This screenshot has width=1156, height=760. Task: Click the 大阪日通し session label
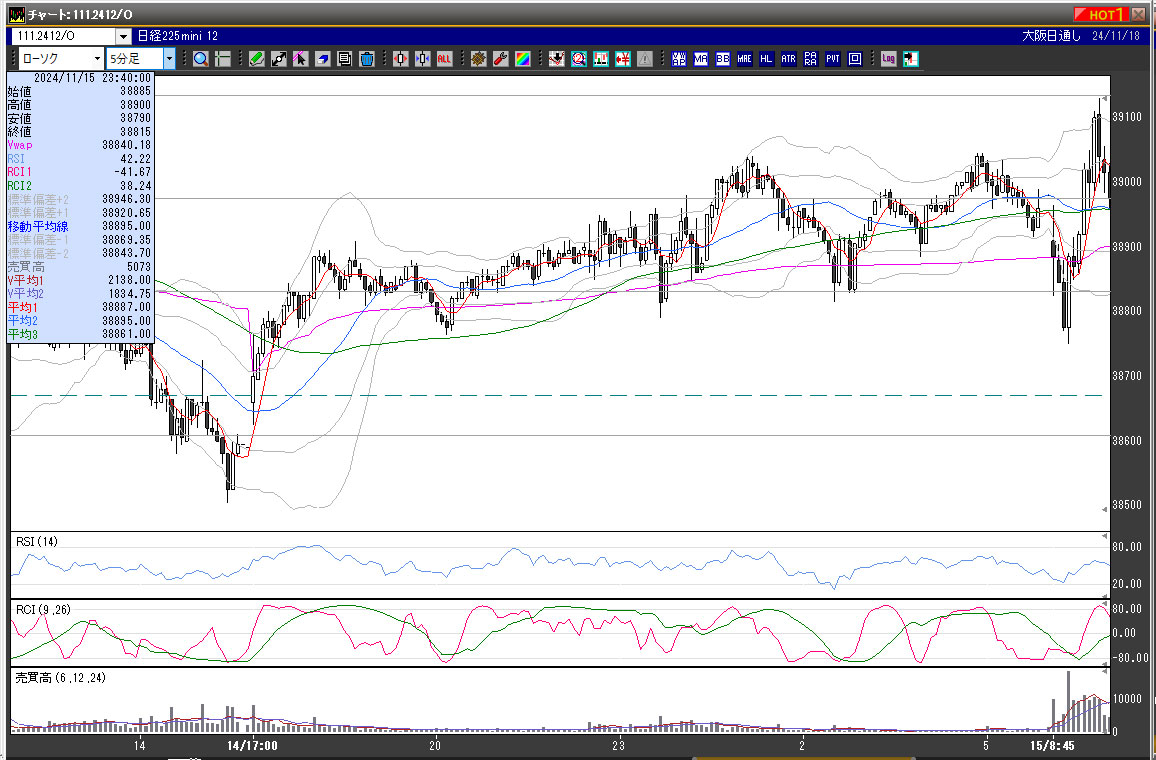tap(1051, 36)
